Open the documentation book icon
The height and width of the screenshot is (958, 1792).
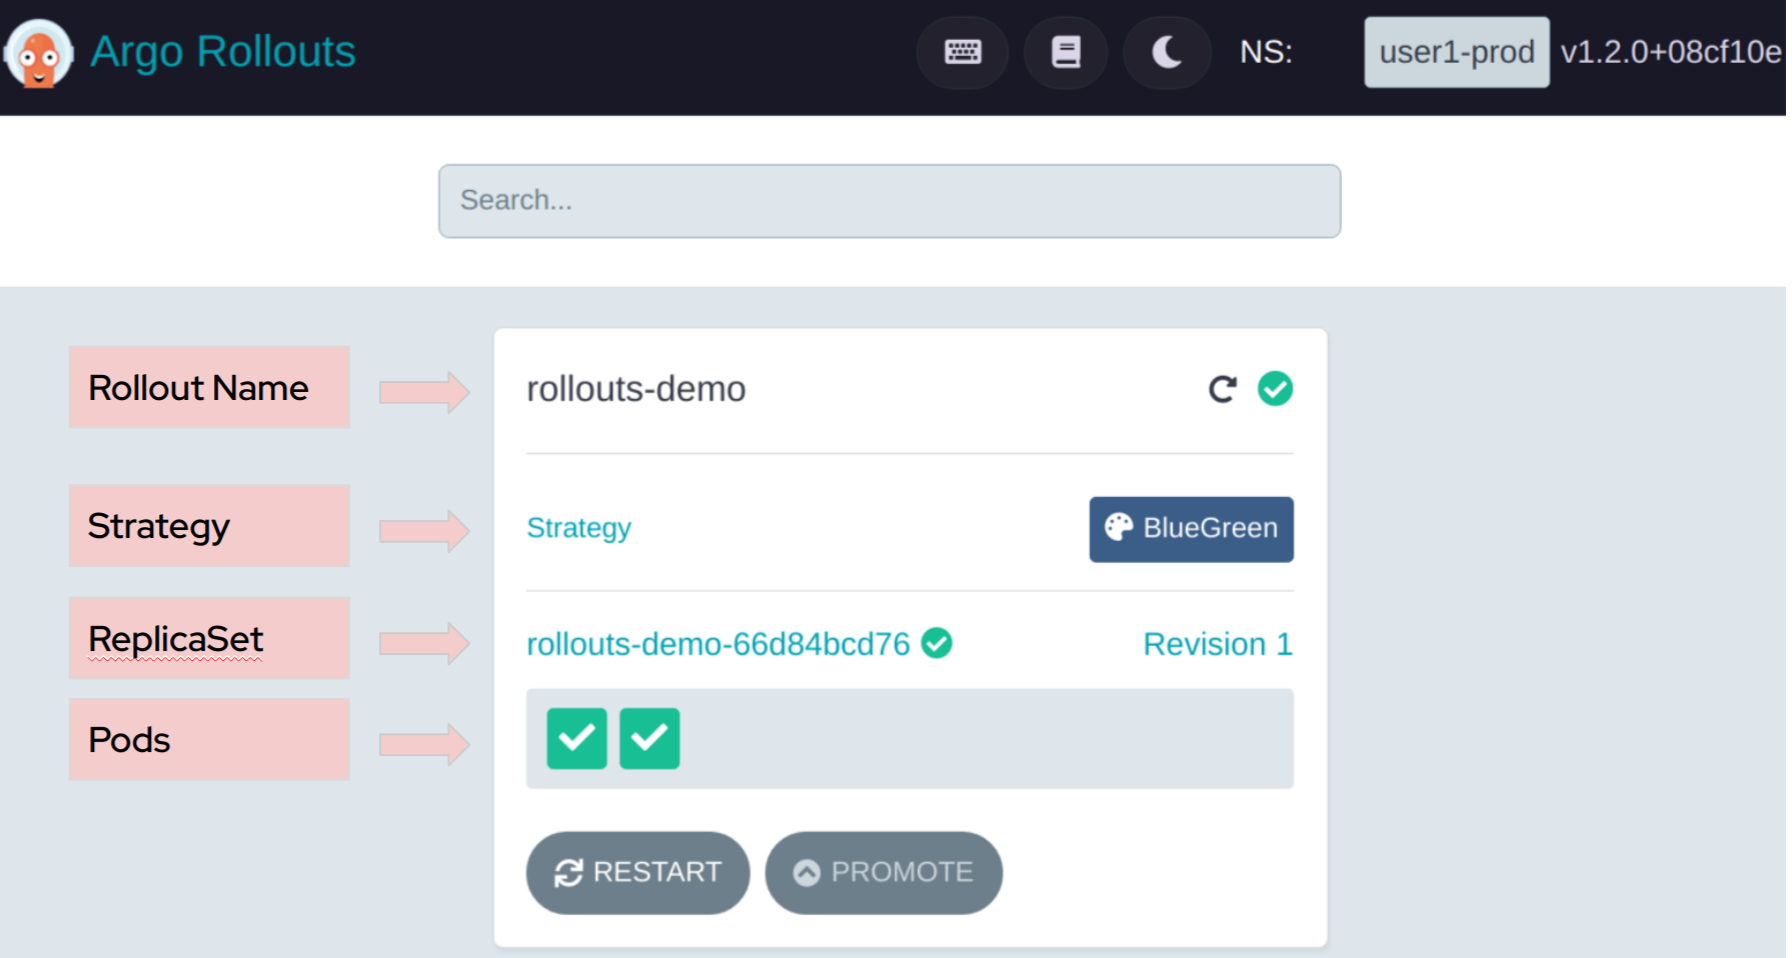1065,52
